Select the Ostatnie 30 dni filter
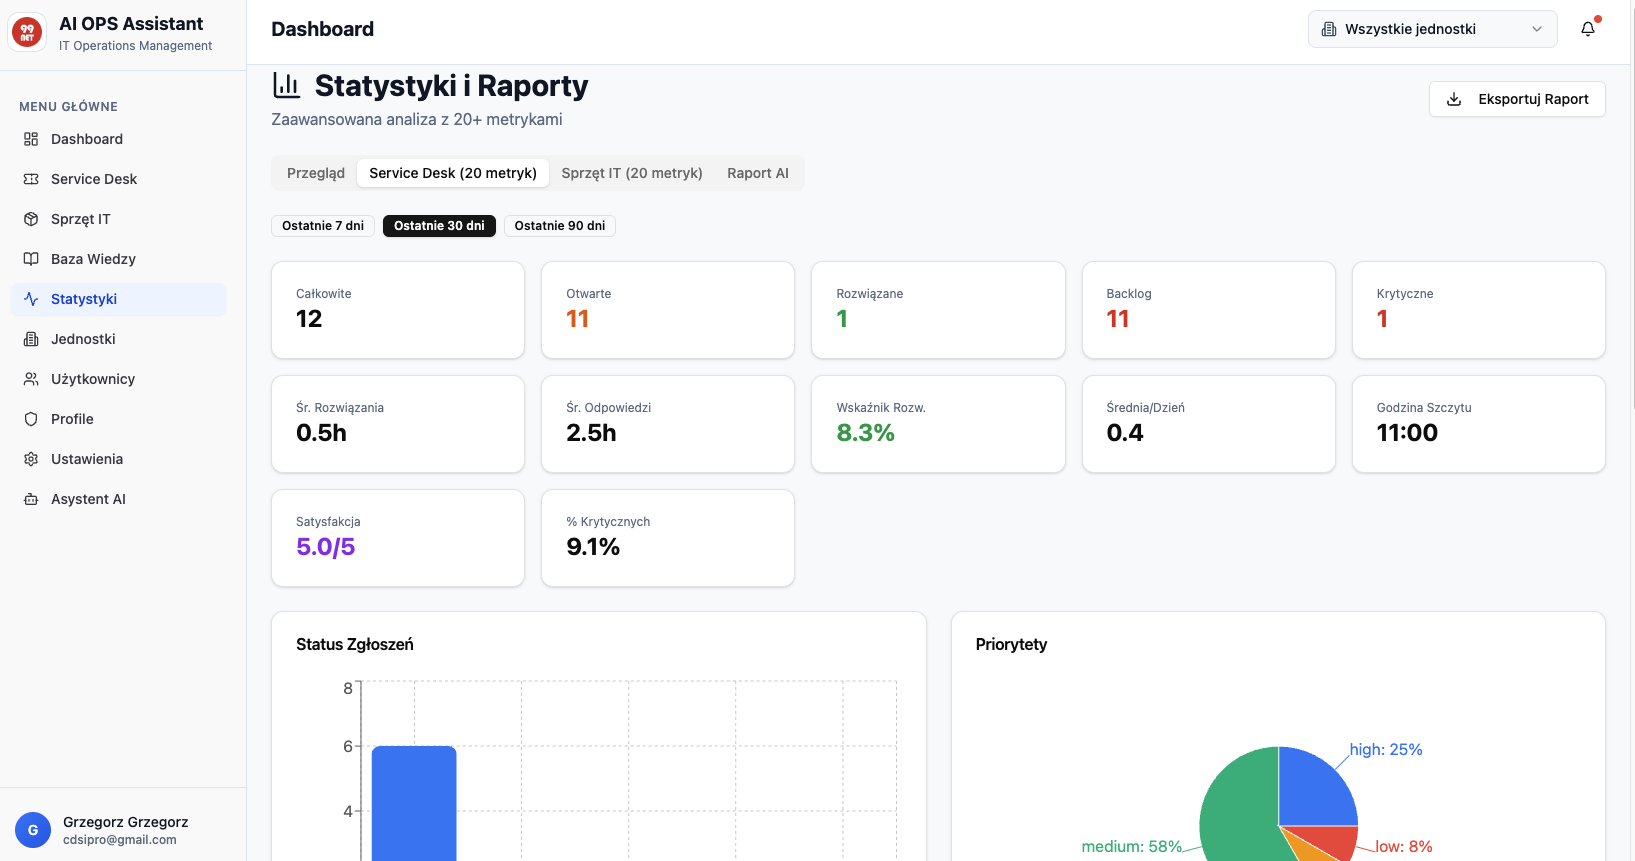This screenshot has height=861, width=1635. (x=439, y=226)
